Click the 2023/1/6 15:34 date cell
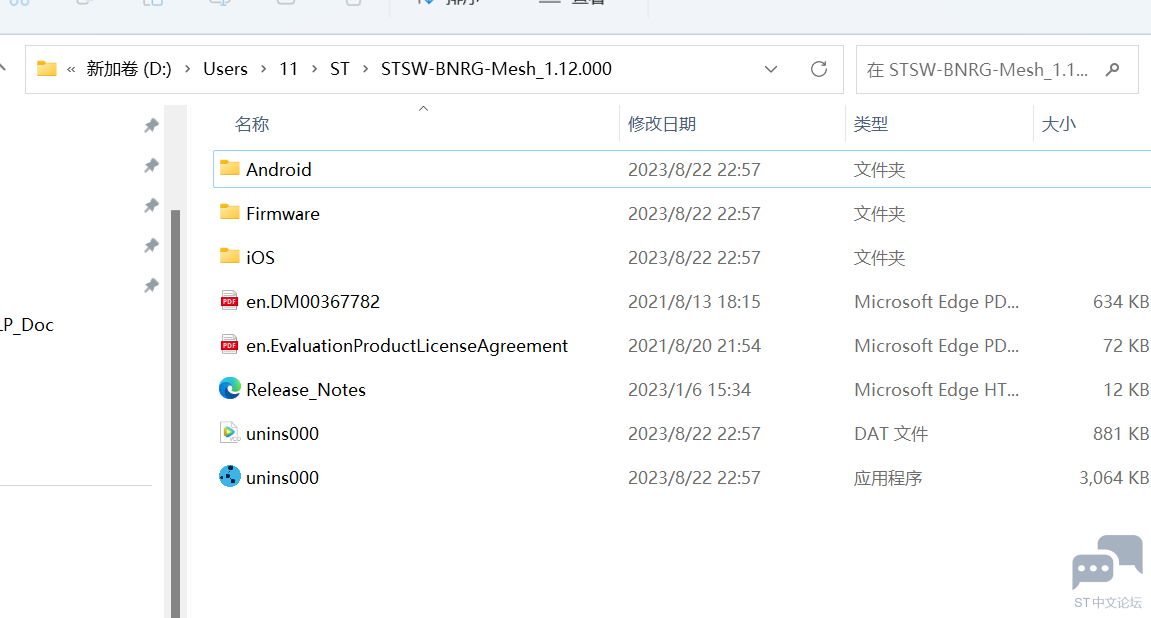Viewport: 1151px width, 618px height. 689,390
